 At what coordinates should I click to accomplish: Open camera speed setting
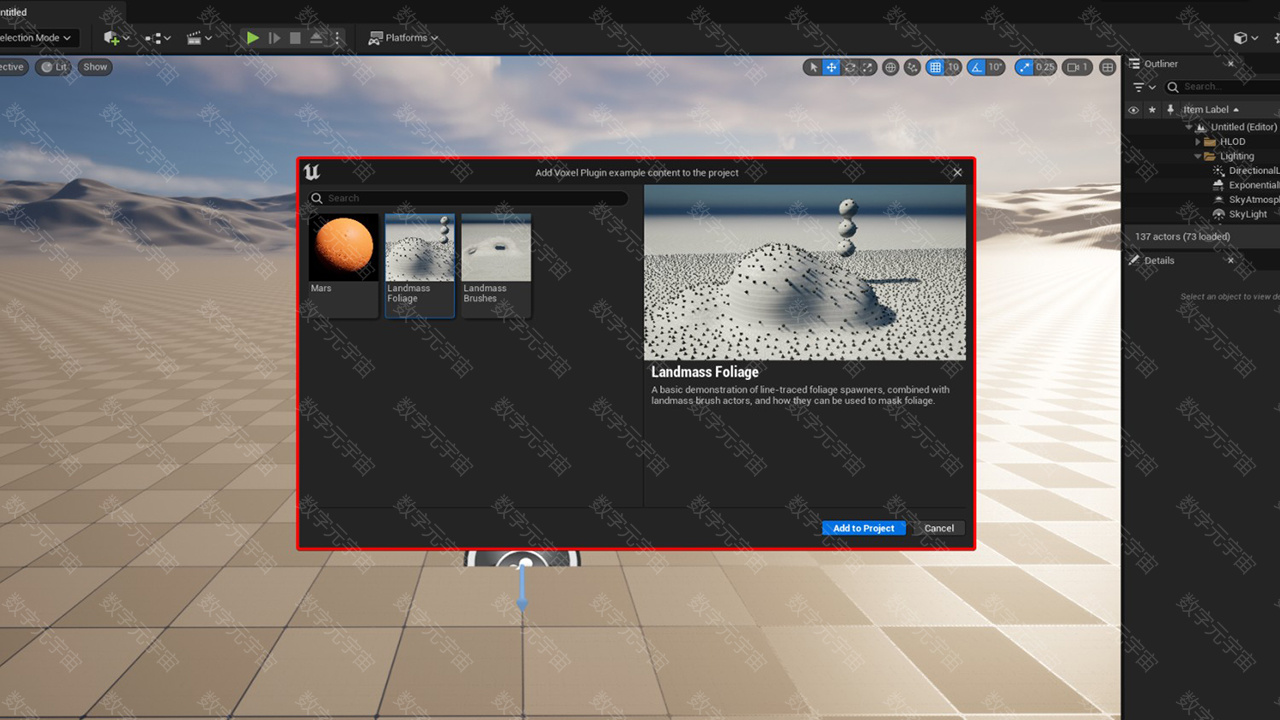tap(1077, 67)
